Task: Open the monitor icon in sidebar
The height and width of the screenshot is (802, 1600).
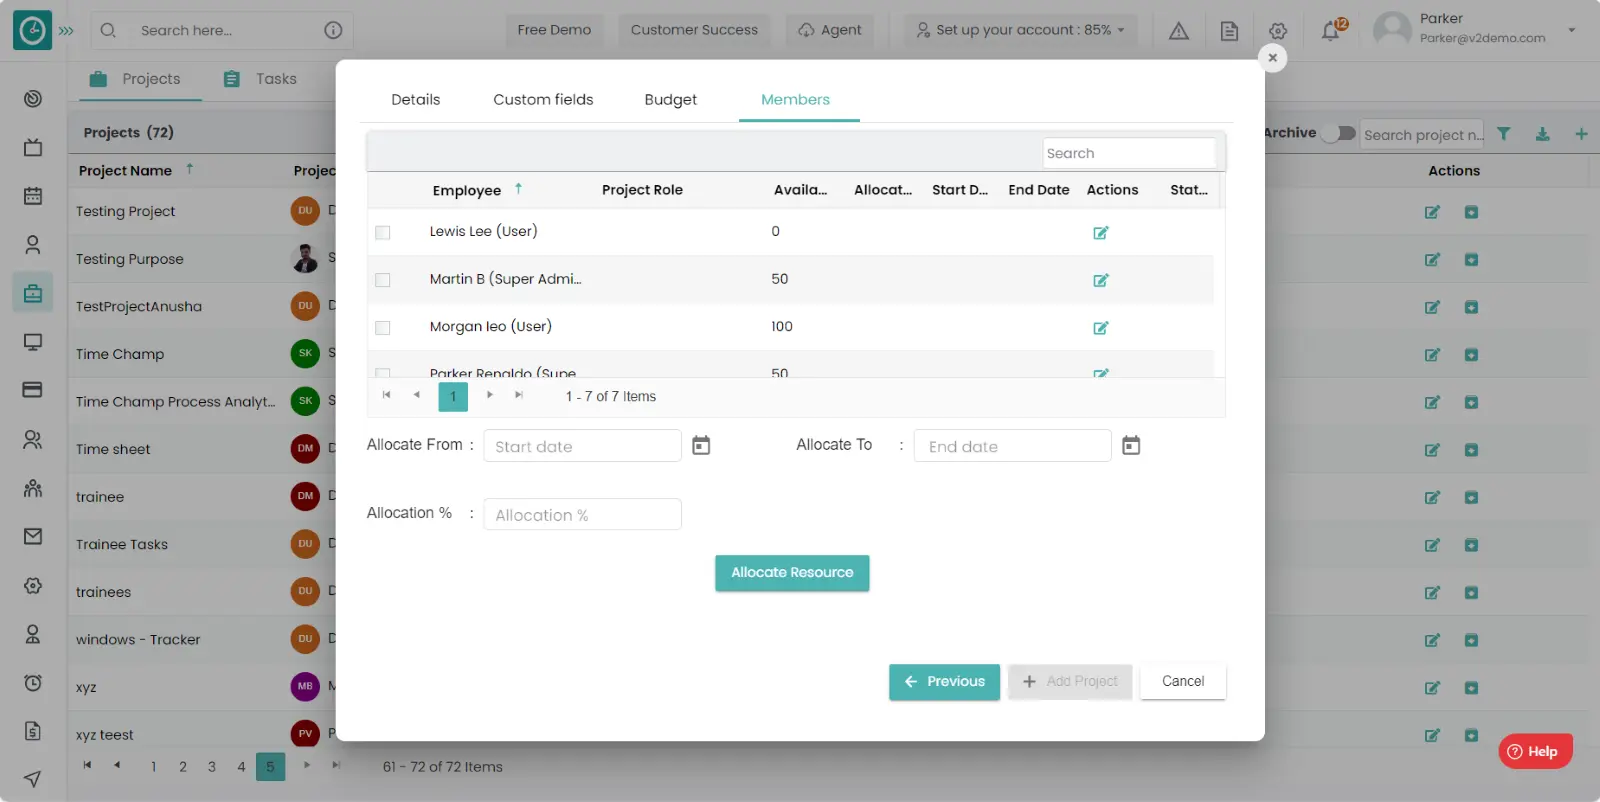Action: point(33,342)
